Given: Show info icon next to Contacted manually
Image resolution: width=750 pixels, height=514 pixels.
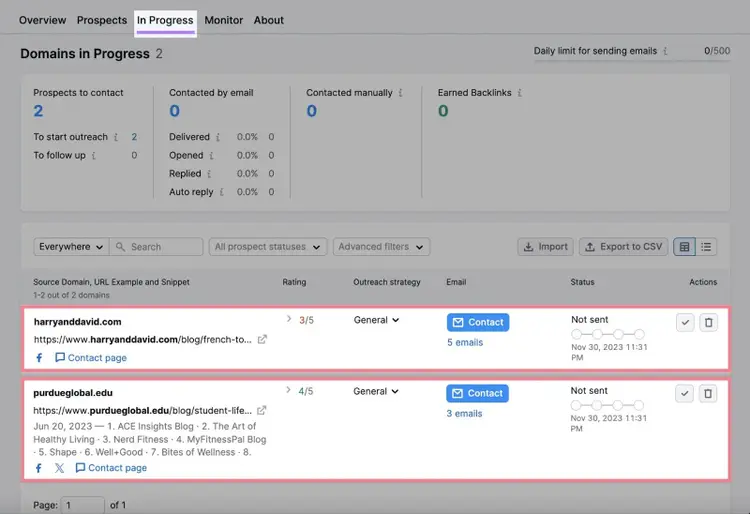Looking at the screenshot, I should [x=400, y=93].
